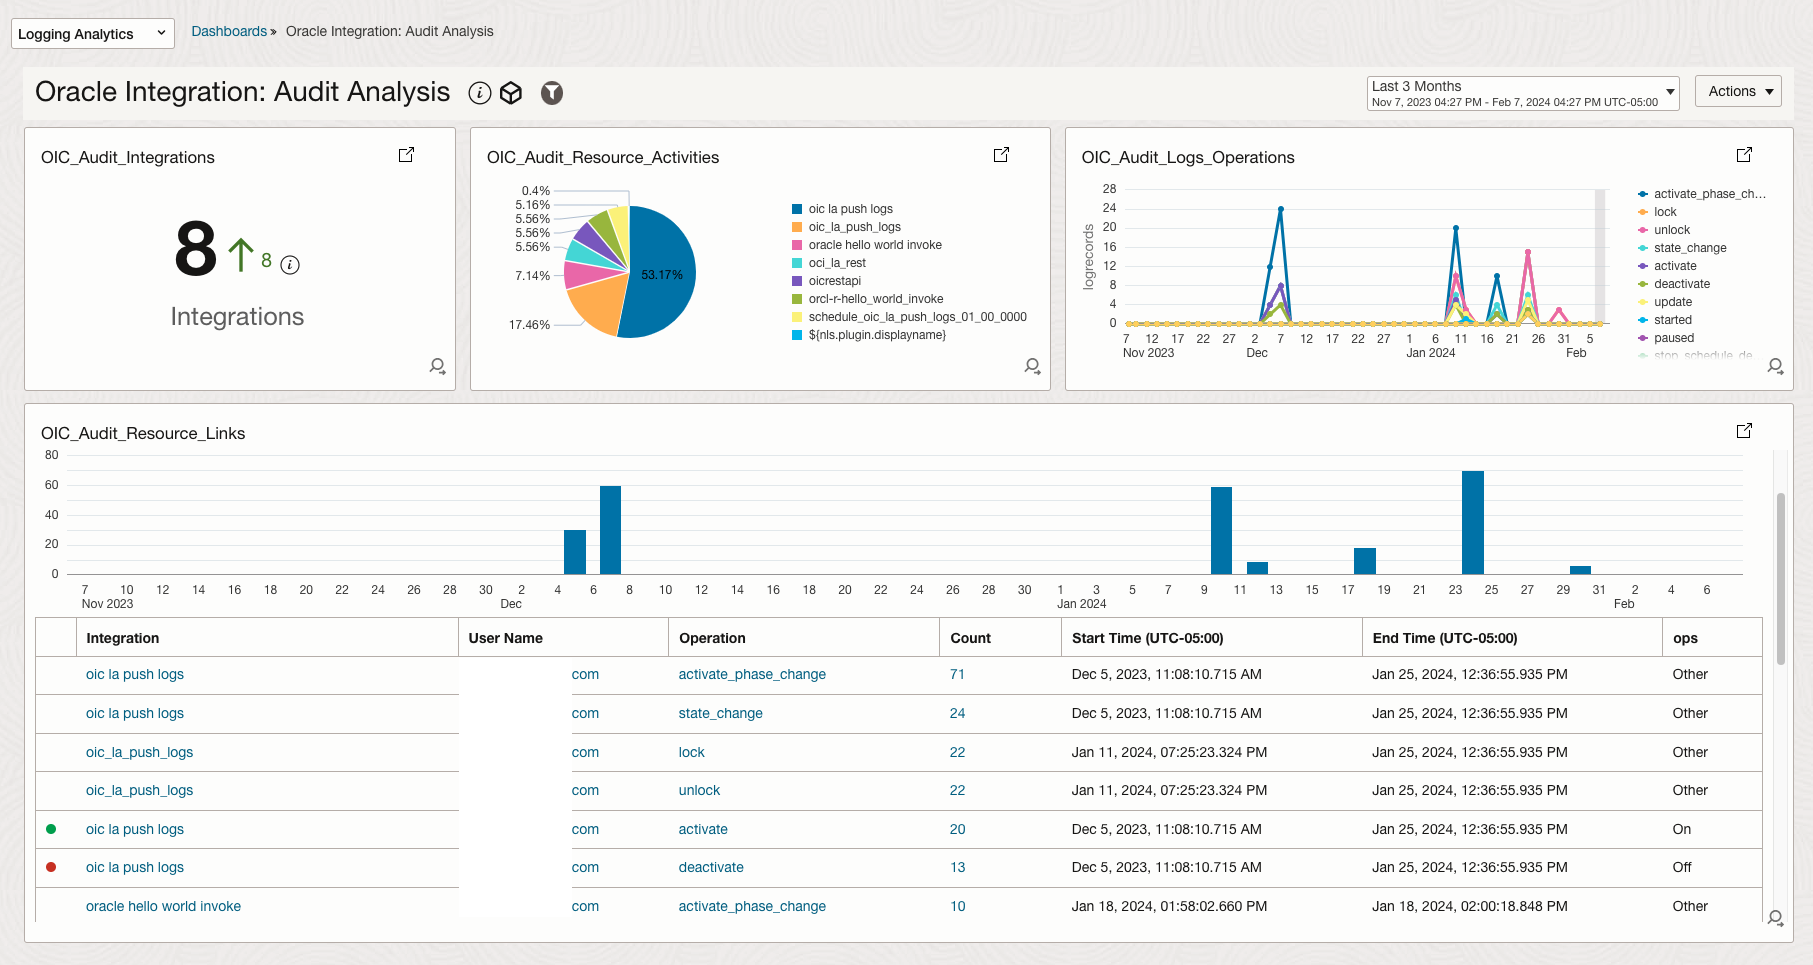Click the blue swatch for oic la push logs legend
This screenshot has width=1813, height=965.
(796, 208)
